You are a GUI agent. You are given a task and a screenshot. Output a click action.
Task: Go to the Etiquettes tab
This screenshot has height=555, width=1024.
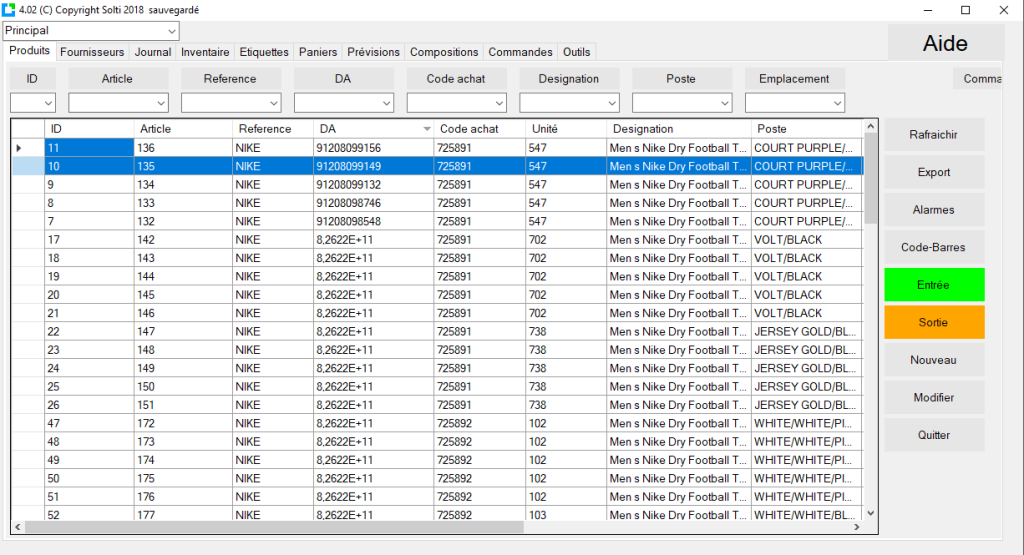[x=264, y=52]
